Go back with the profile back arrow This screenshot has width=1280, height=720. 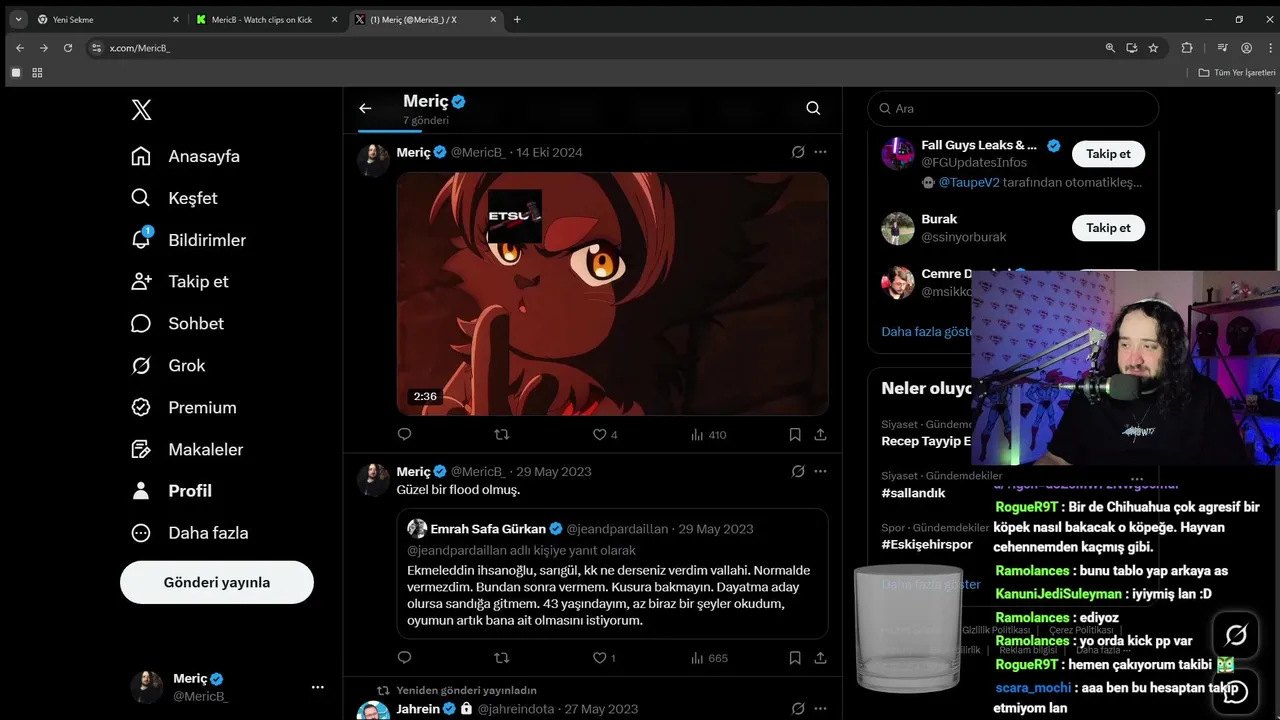pyautogui.click(x=365, y=108)
